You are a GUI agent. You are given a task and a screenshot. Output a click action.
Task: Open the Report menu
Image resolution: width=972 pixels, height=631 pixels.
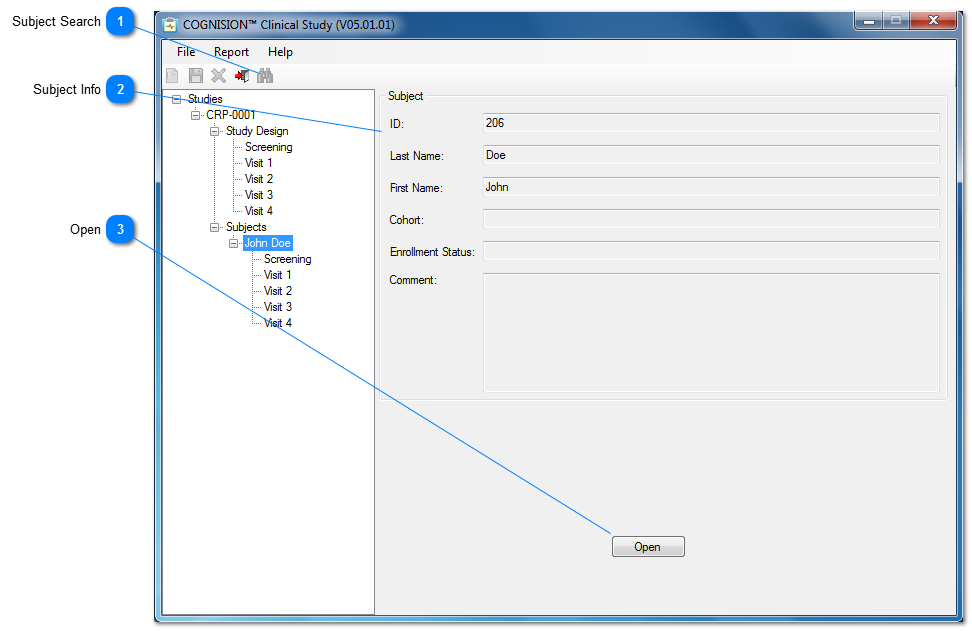[231, 52]
